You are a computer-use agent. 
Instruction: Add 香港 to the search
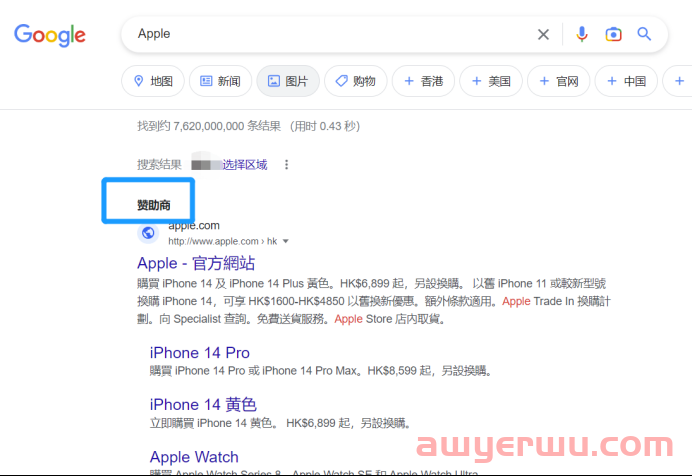[423, 81]
